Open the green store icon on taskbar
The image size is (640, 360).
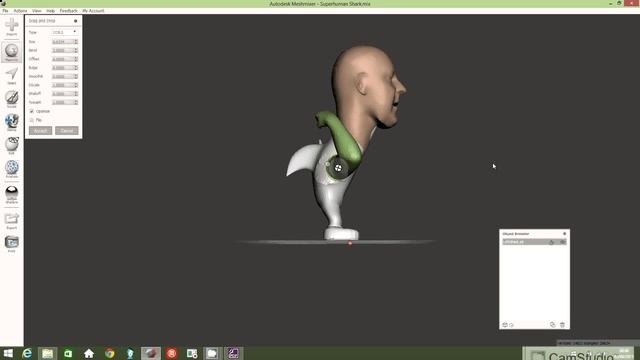pos(68,353)
